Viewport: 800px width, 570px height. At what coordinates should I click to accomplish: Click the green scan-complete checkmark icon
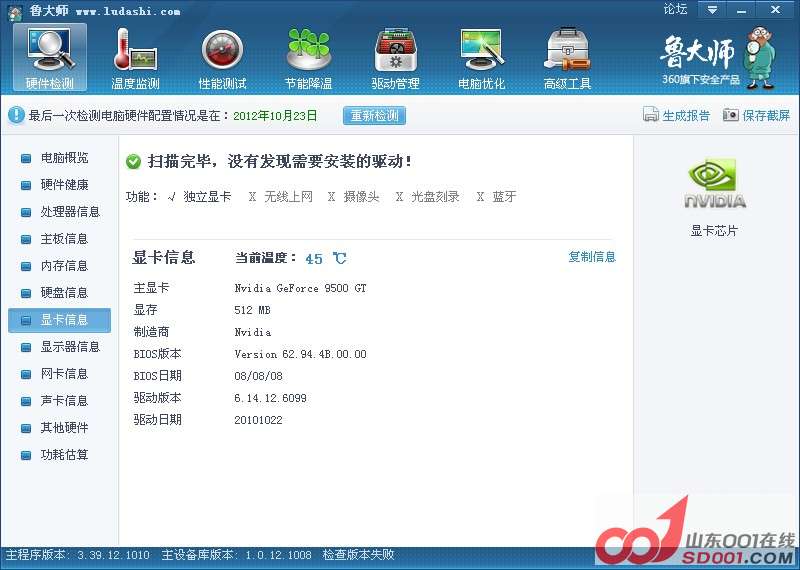[x=133, y=162]
